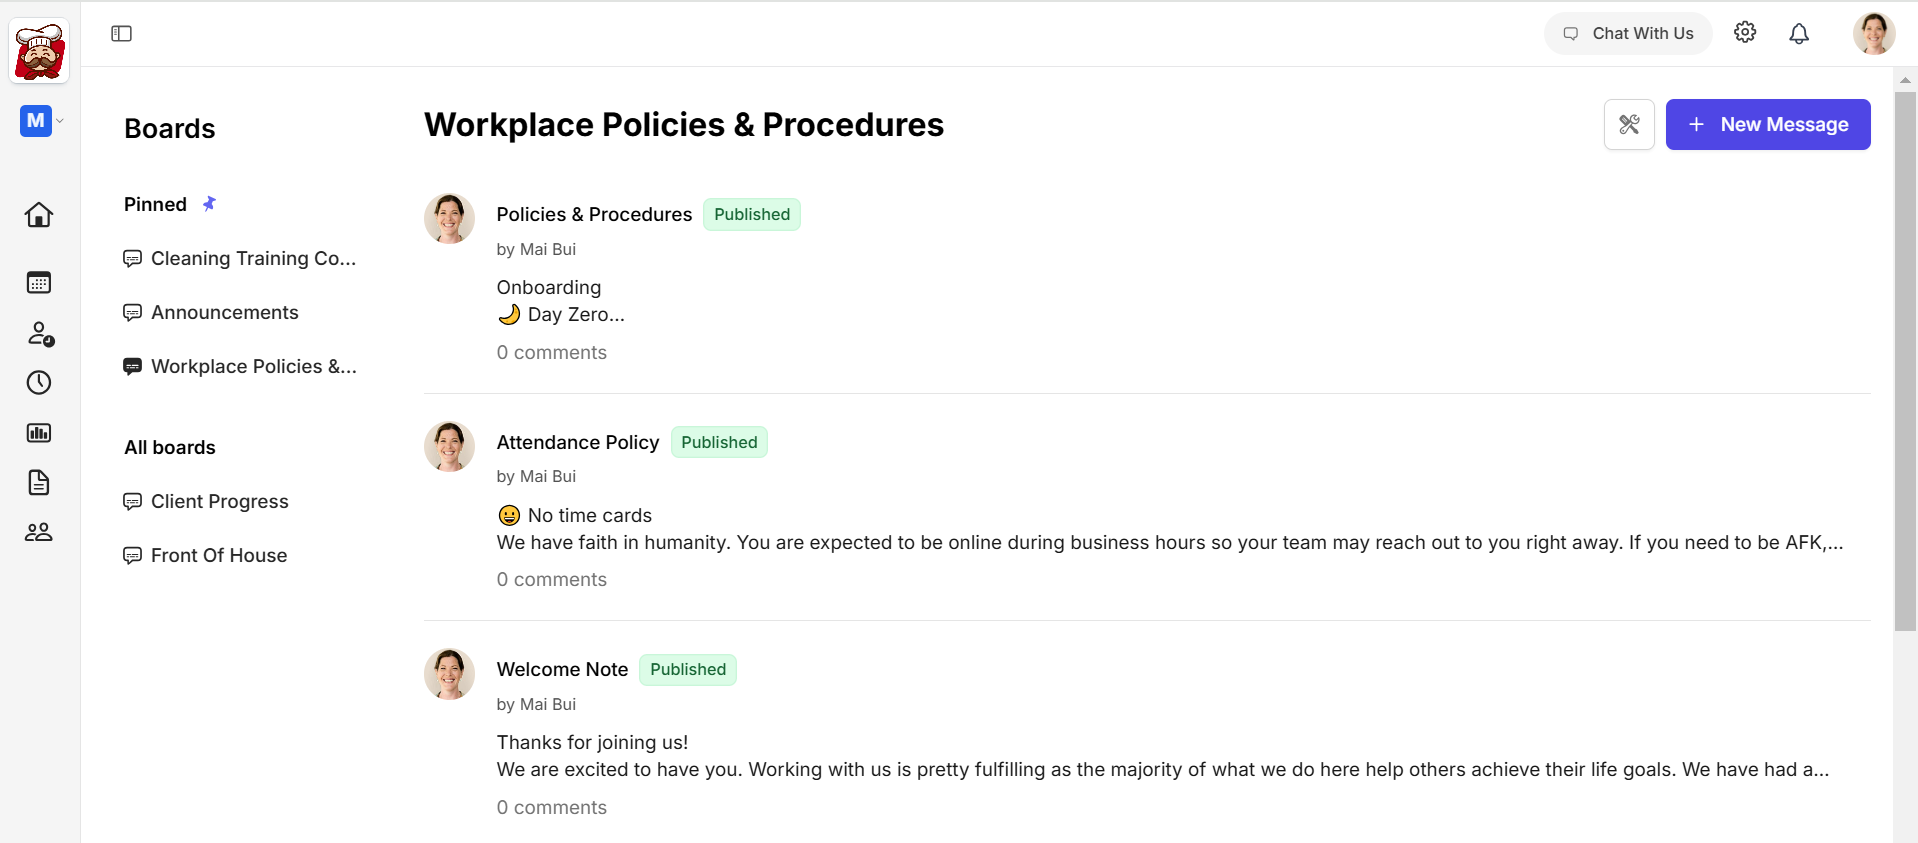Open the Announcements board

click(224, 312)
